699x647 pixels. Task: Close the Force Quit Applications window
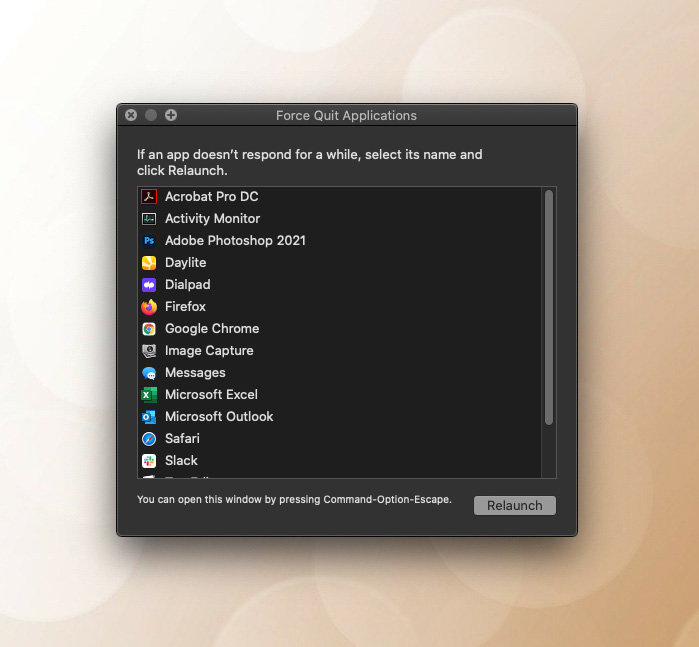[x=131, y=115]
